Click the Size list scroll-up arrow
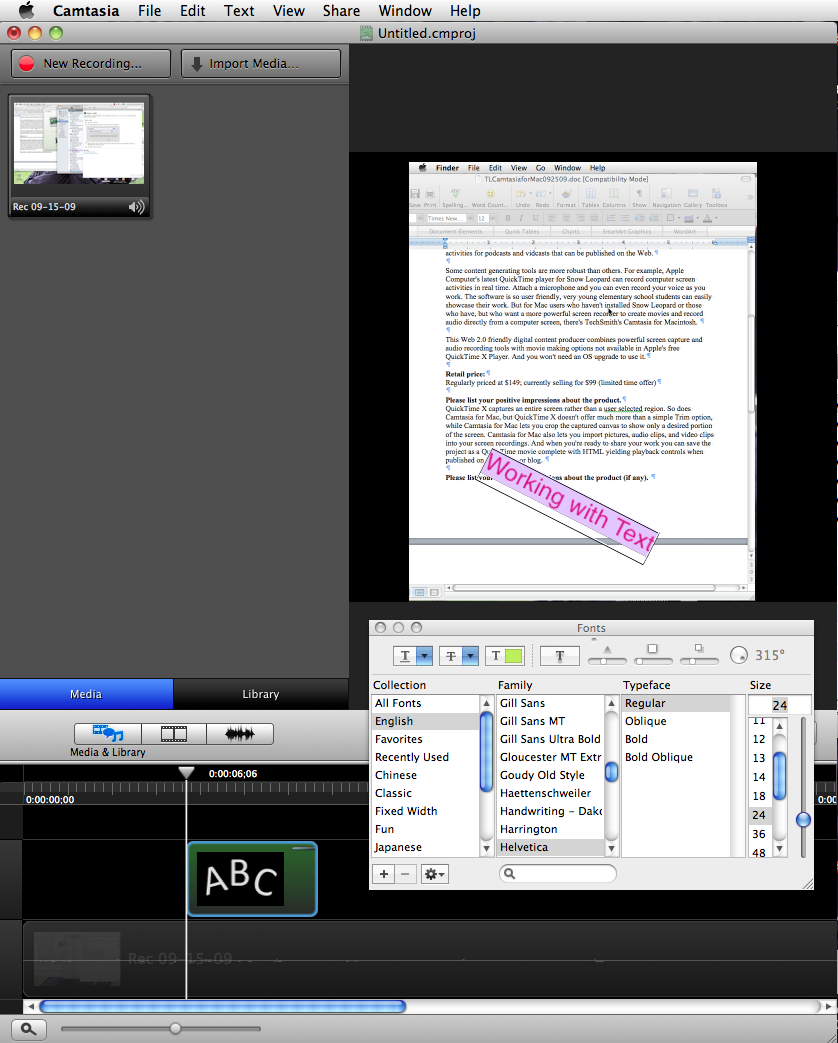Viewport: 838px width, 1043px height. click(780, 726)
